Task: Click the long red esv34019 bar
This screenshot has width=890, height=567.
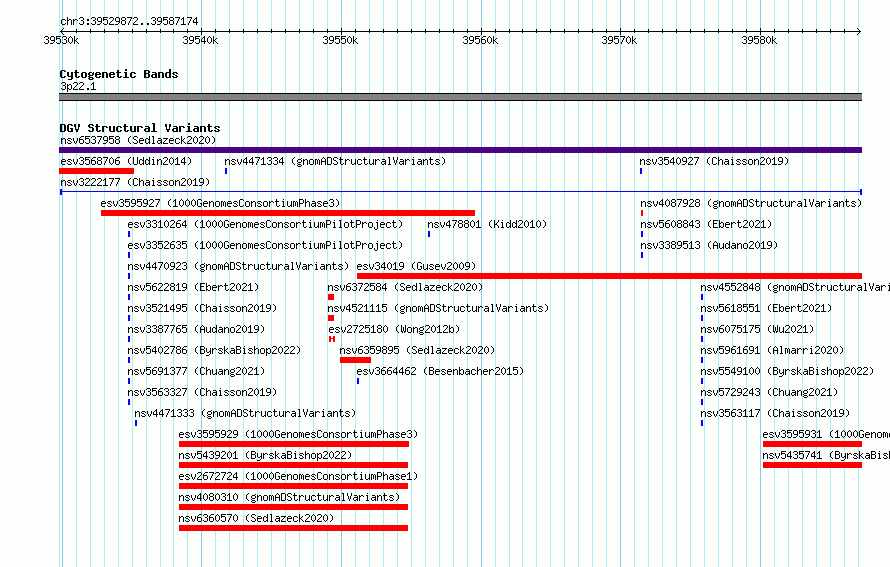Action: tap(610, 276)
